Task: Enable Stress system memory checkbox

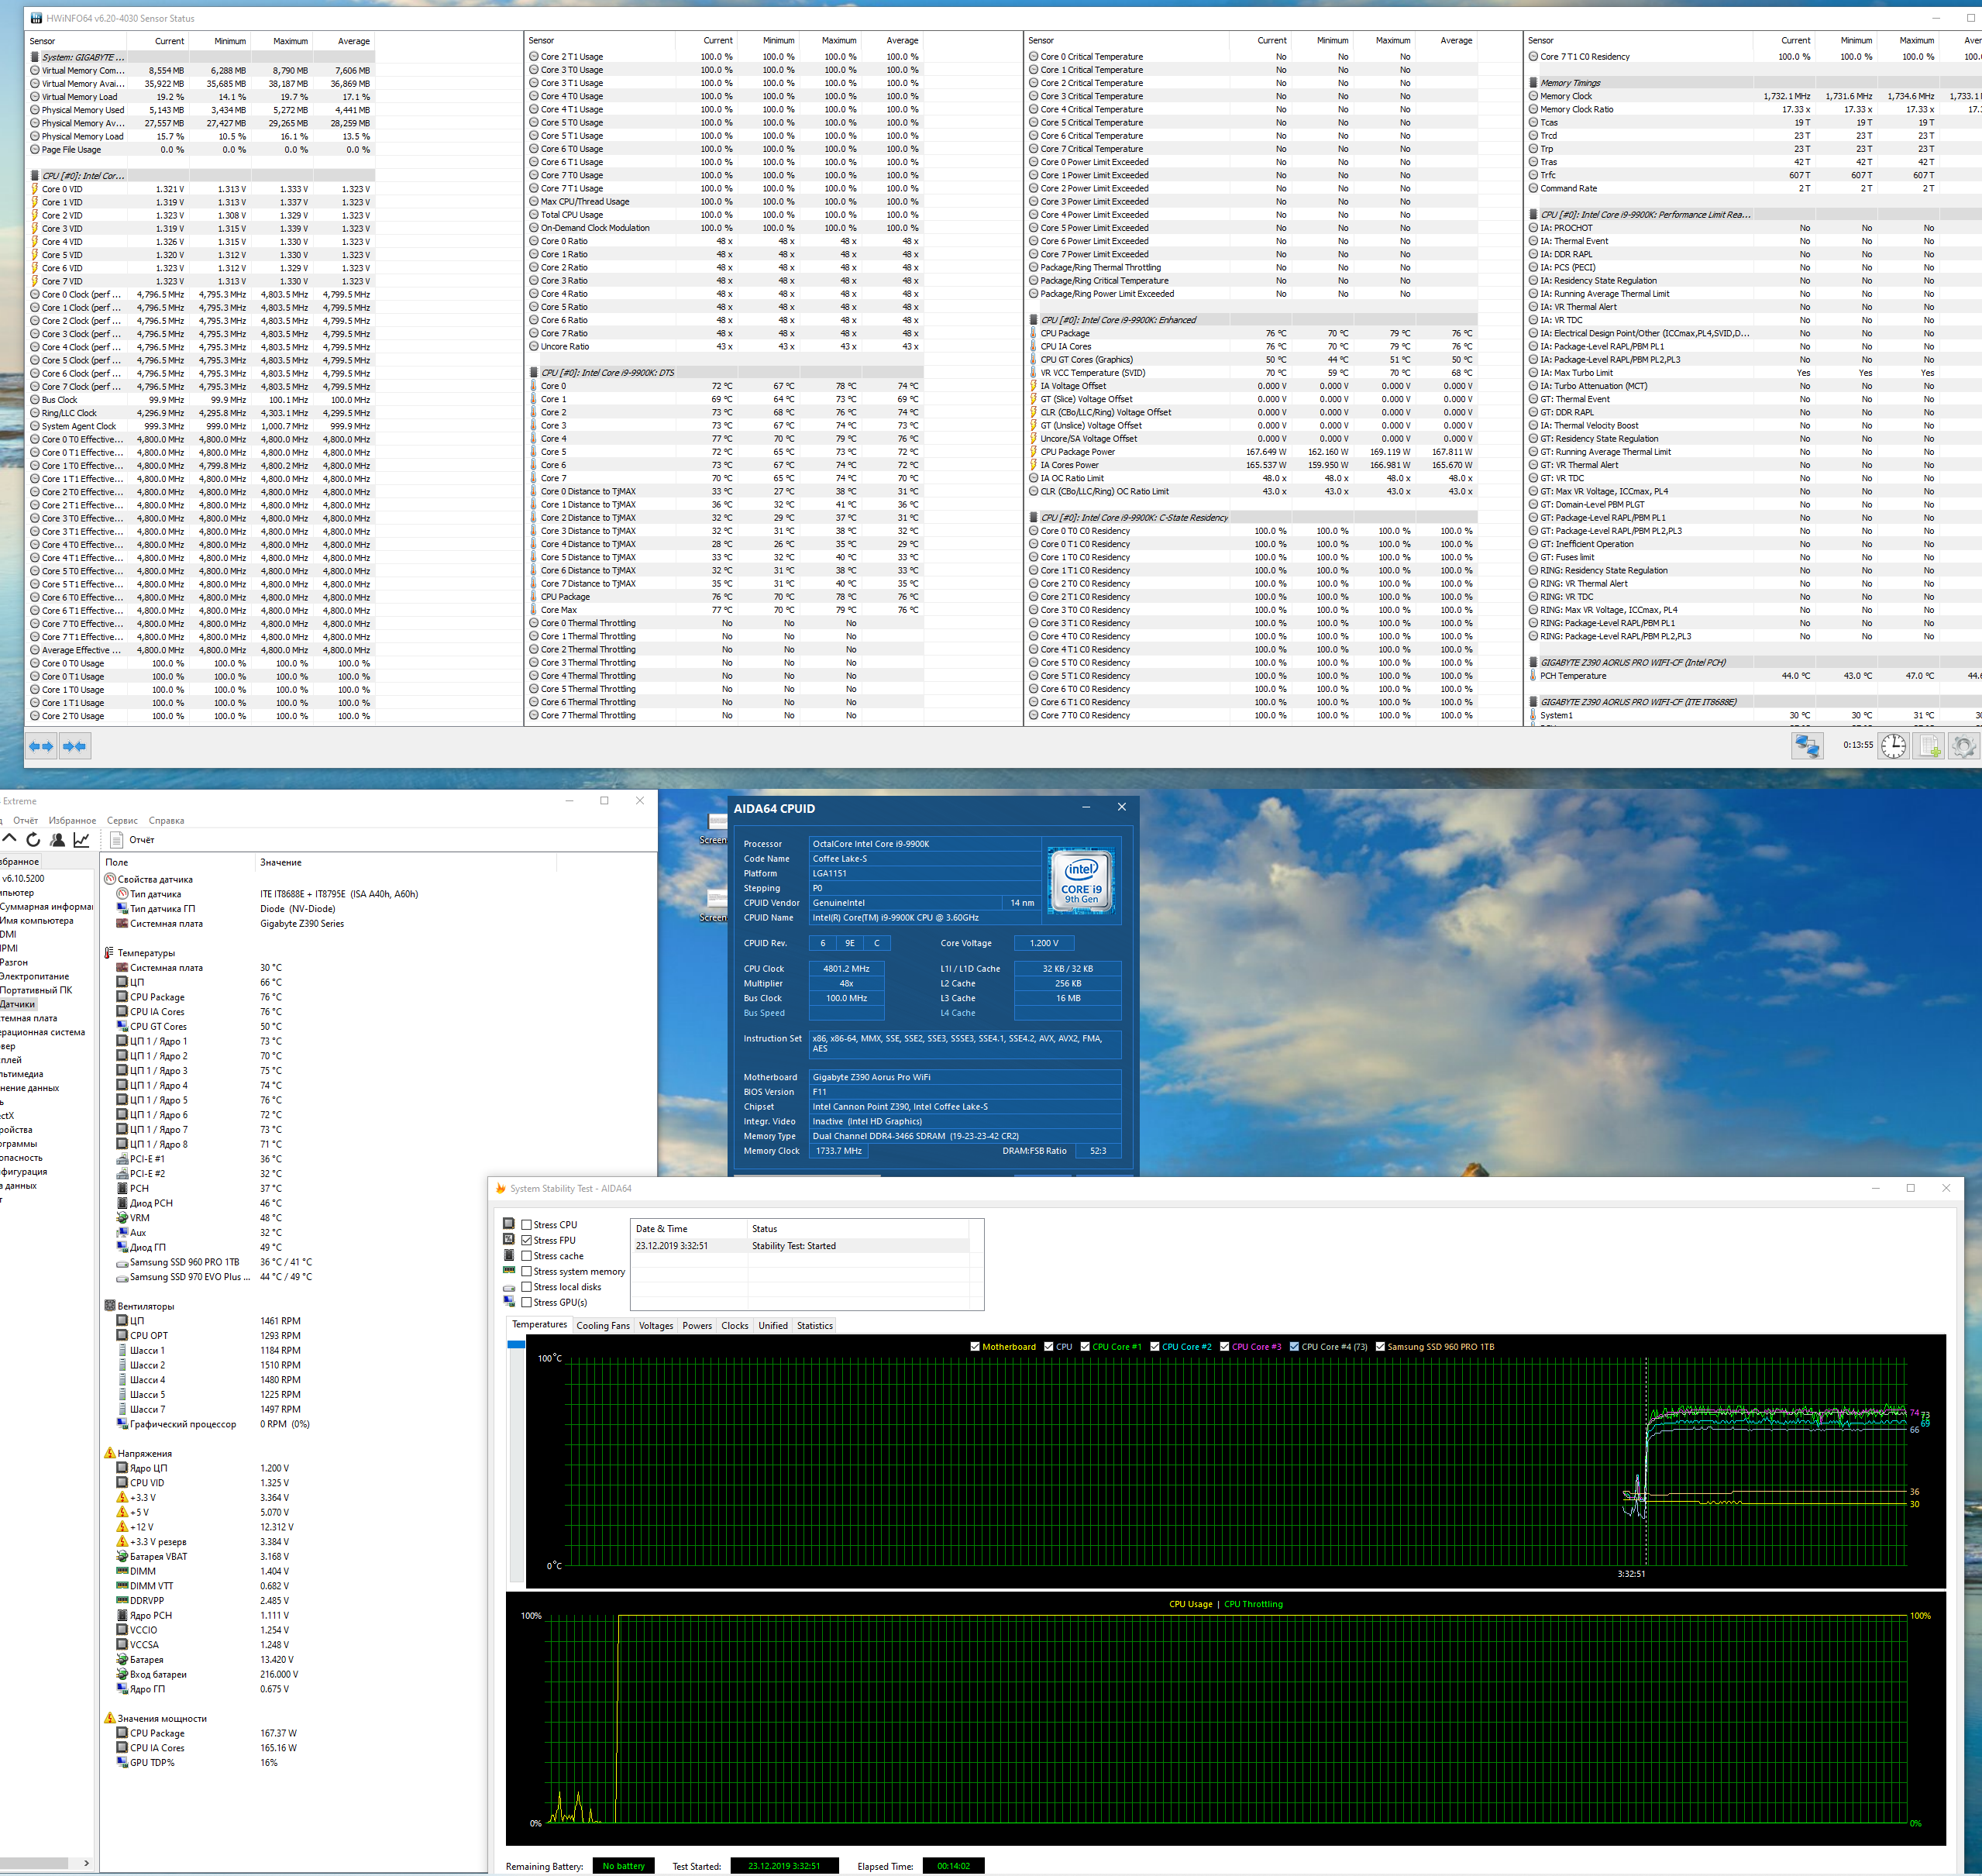Action: pyautogui.click(x=527, y=1272)
